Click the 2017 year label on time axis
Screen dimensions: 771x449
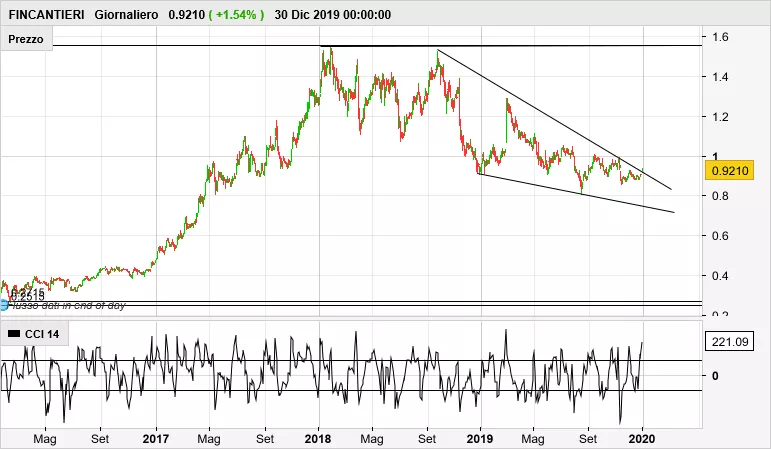click(155, 439)
